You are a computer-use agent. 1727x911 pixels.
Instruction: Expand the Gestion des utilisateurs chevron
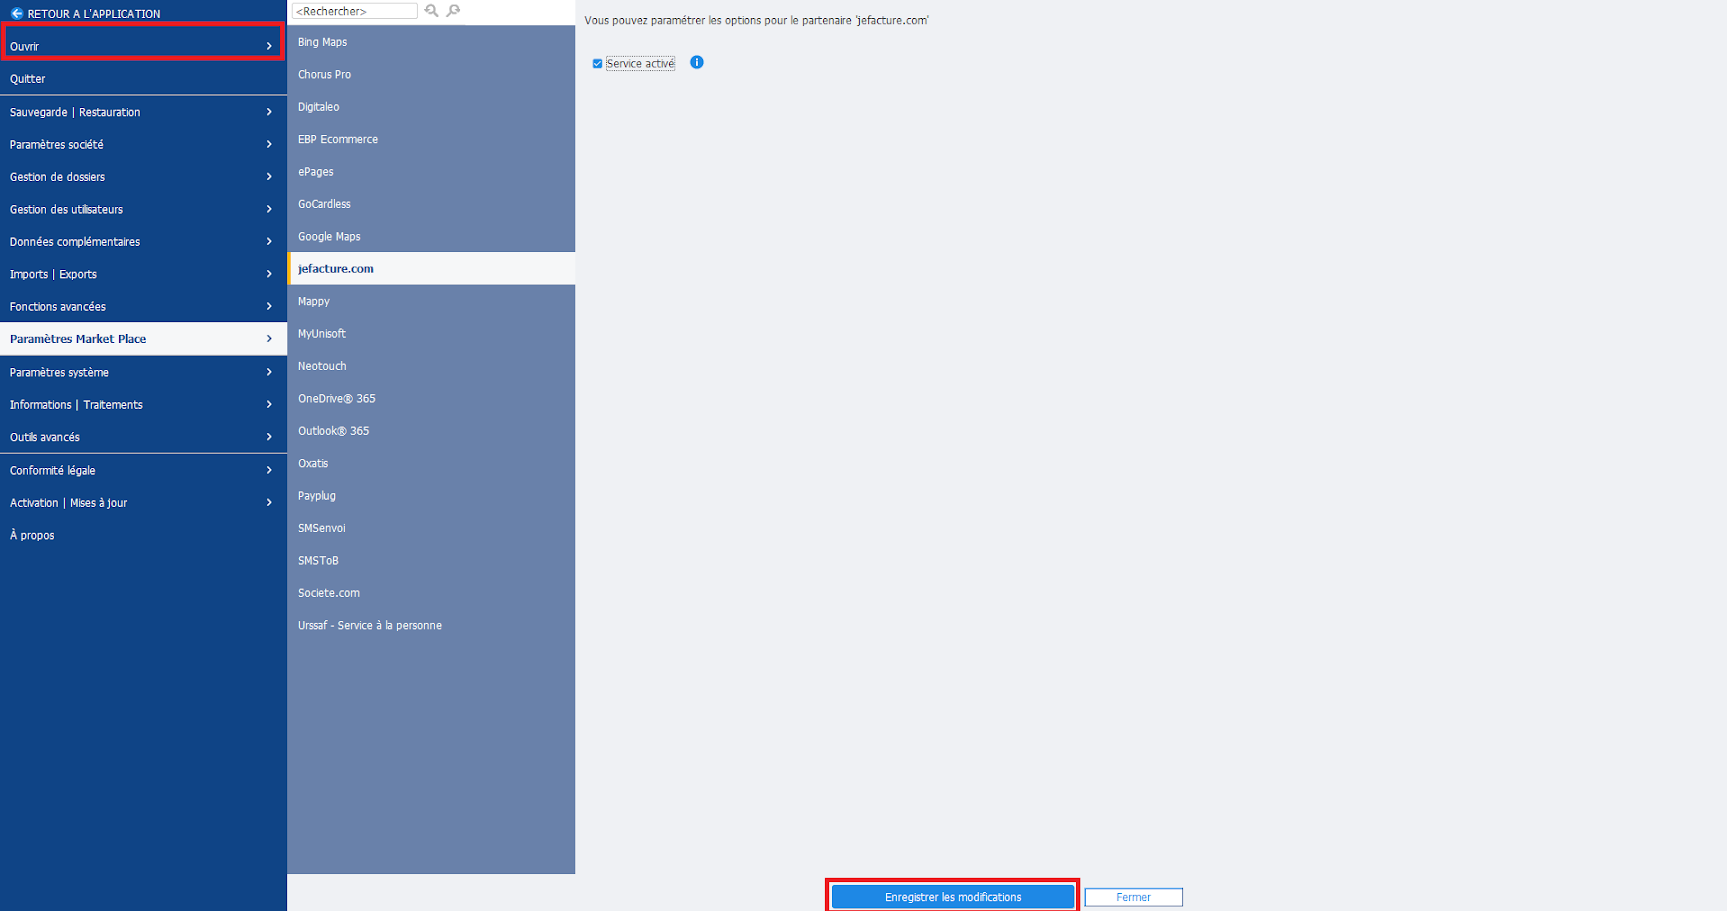pos(269,209)
